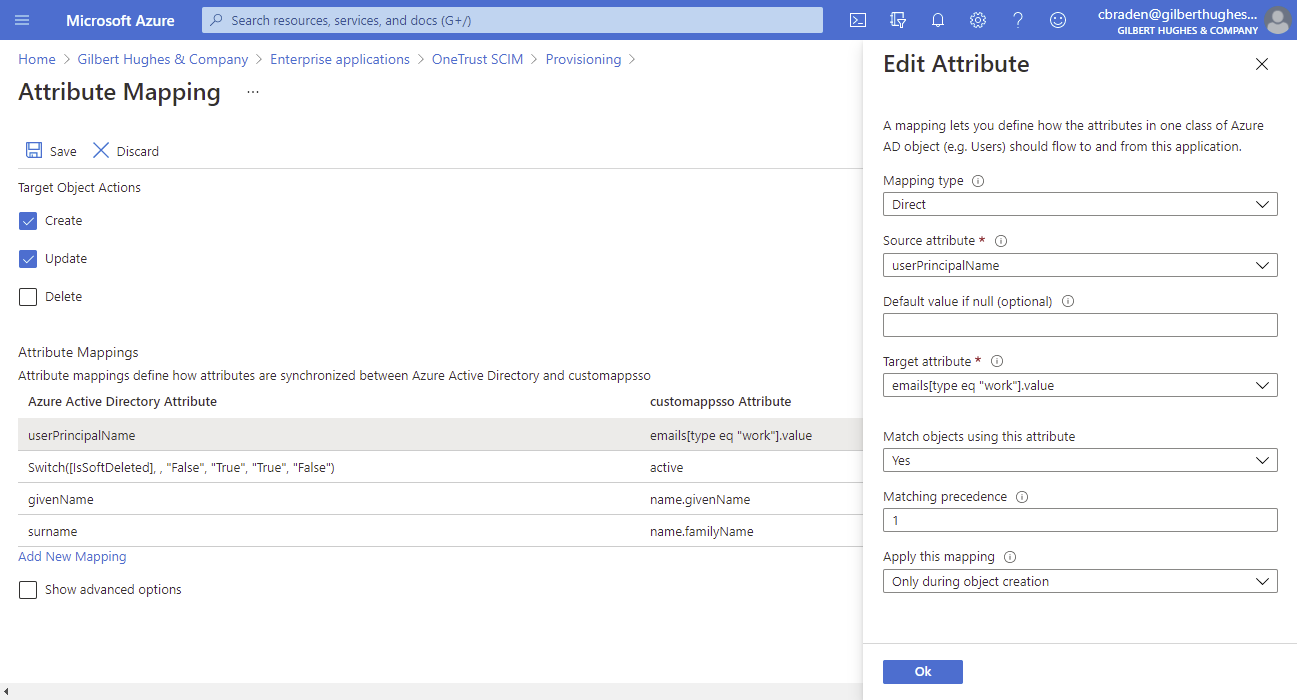Open the Help pane
Image resolution: width=1297 pixels, height=700 pixels.
point(1017,19)
